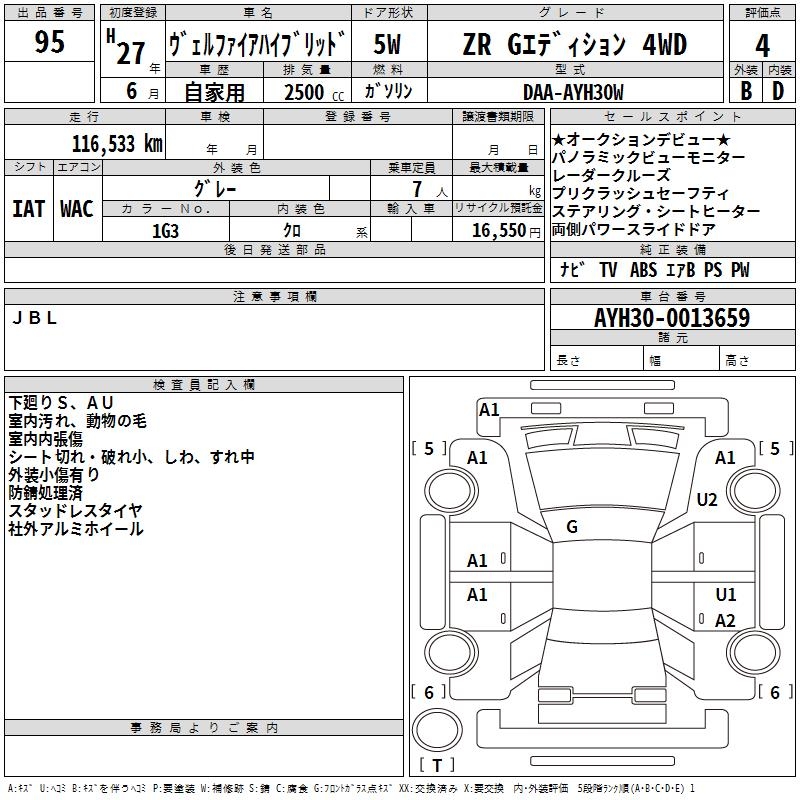
Task: Click the damage code legend line at bottom
Action: tap(351, 788)
